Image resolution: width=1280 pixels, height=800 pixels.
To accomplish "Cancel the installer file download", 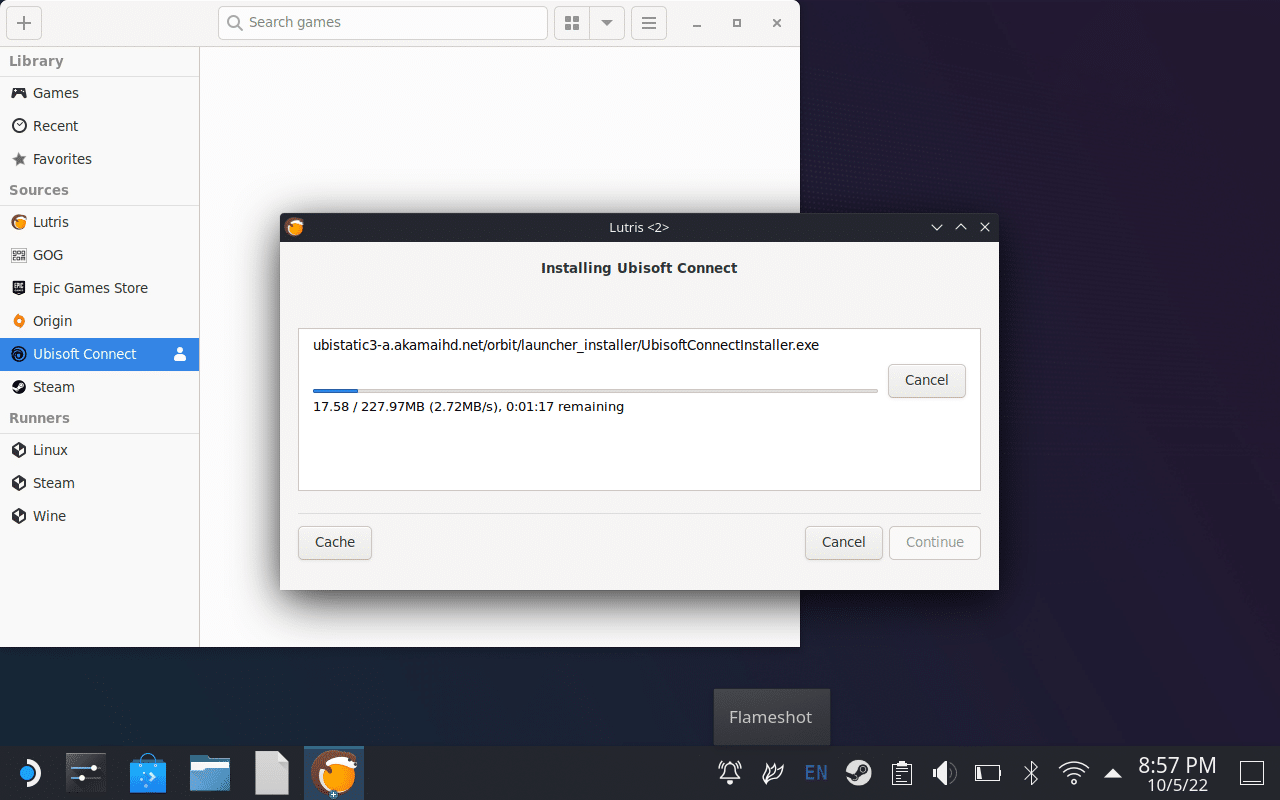I will click(926, 380).
